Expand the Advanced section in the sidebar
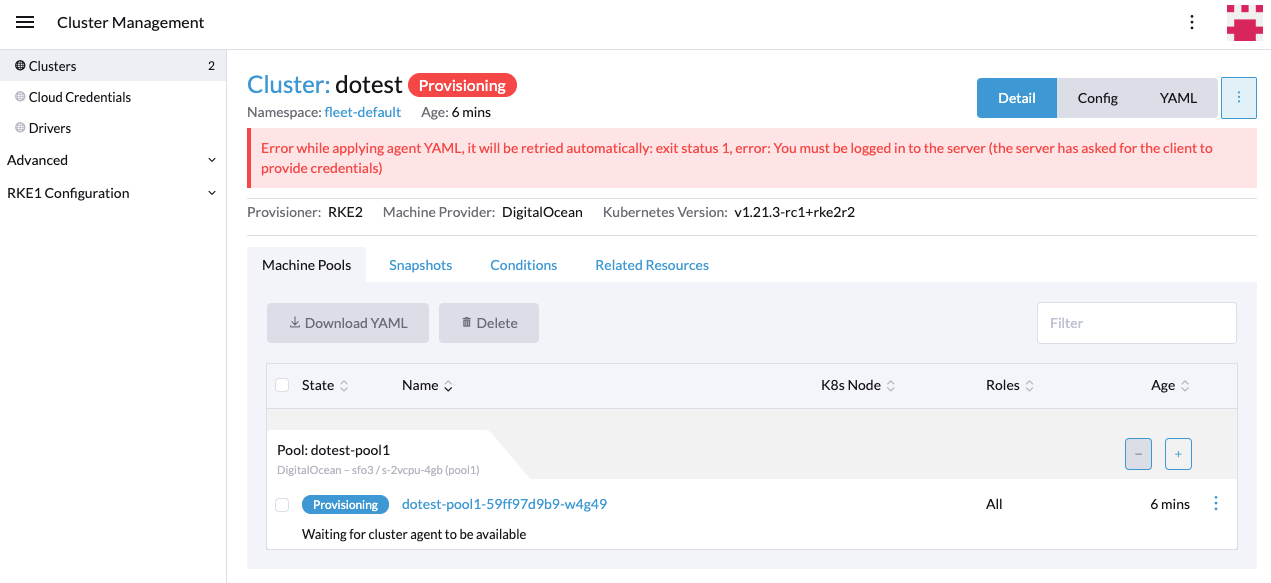Viewport: 1271px width, 583px height. [x=37, y=160]
